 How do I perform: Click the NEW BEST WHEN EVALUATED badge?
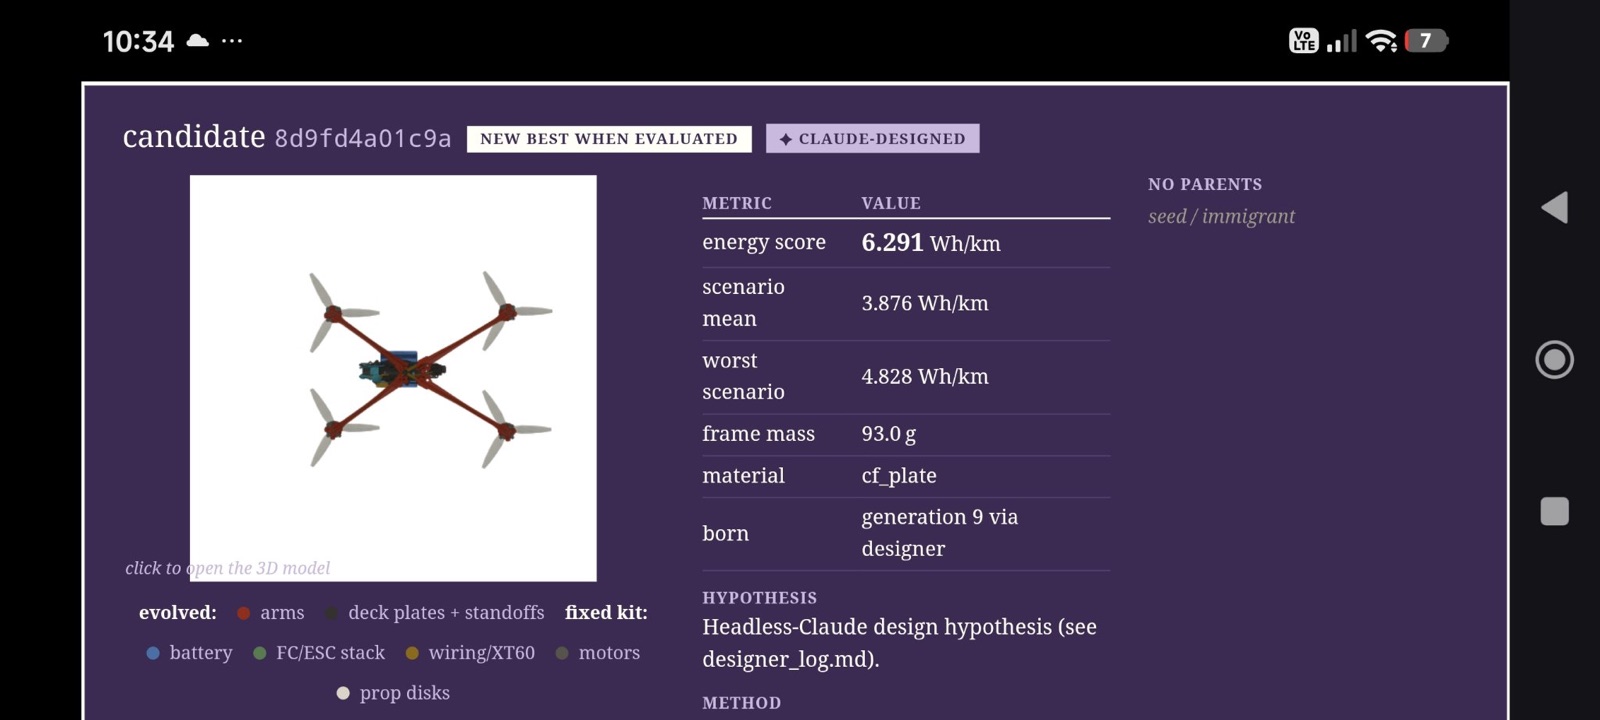click(x=609, y=139)
